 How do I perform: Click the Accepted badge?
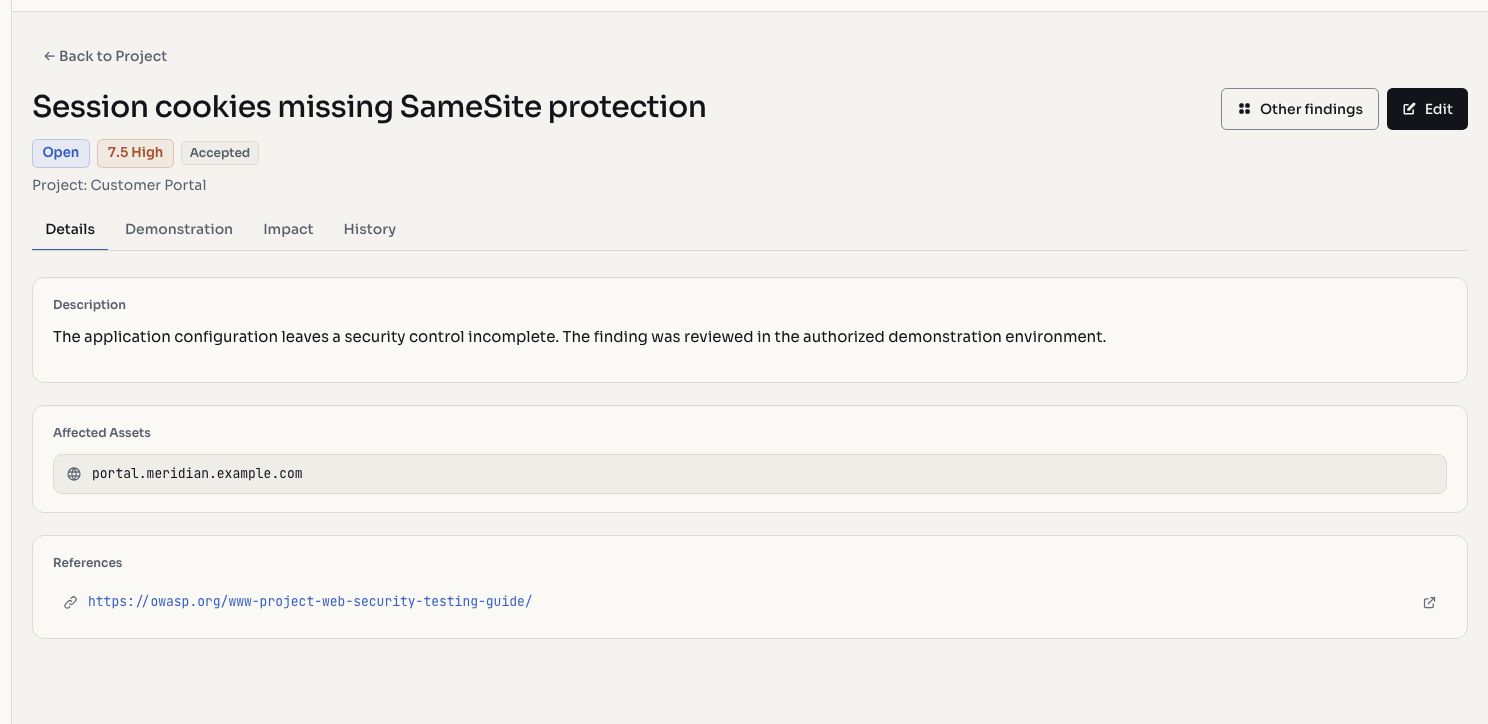point(219,153)
